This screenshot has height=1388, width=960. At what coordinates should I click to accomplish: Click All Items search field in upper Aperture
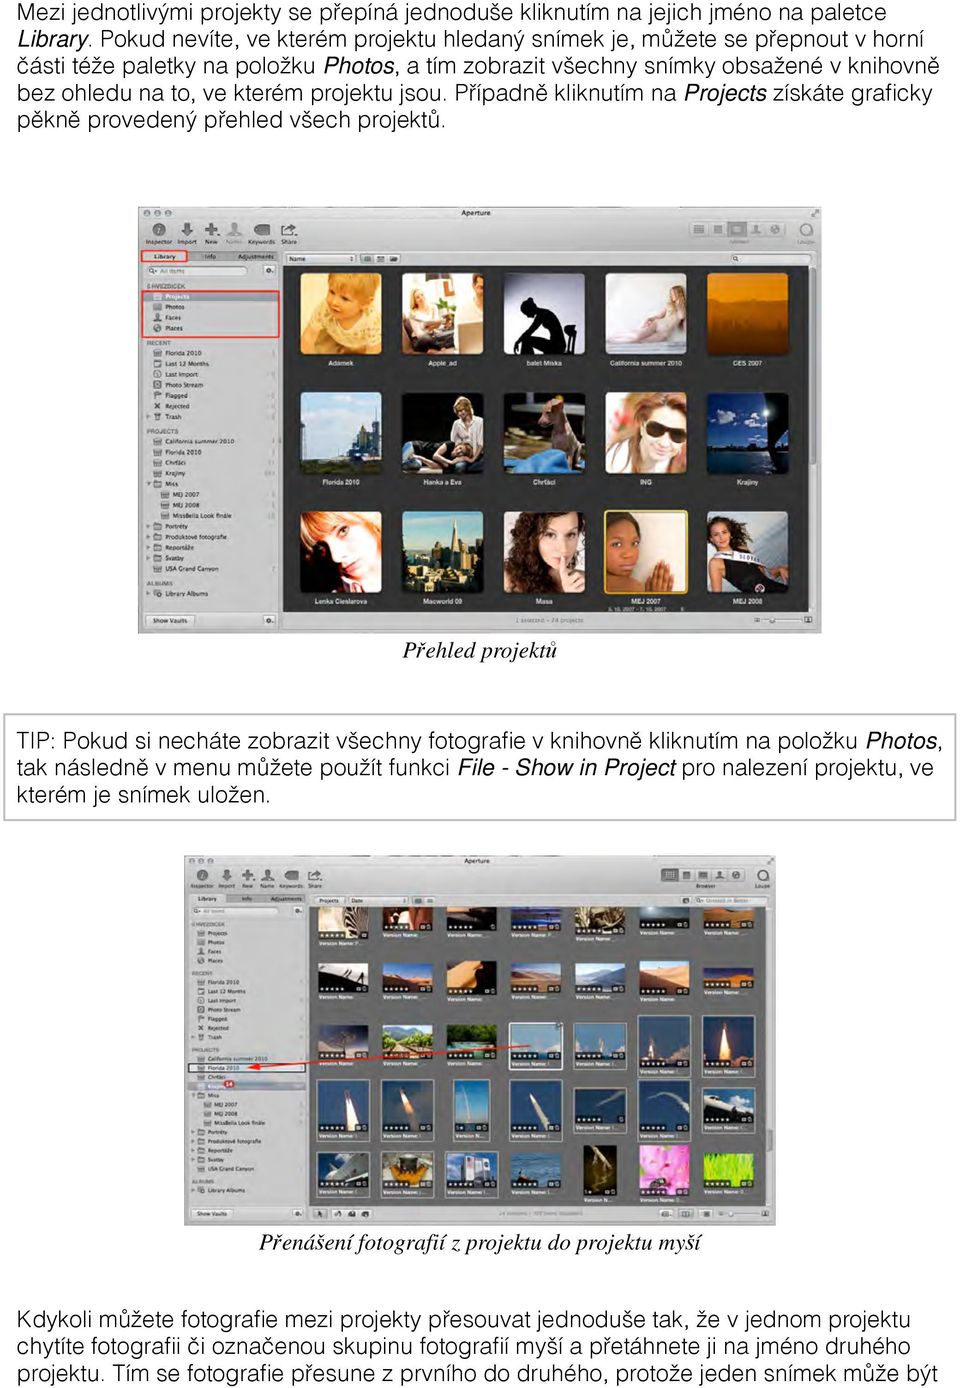(198, 271)
